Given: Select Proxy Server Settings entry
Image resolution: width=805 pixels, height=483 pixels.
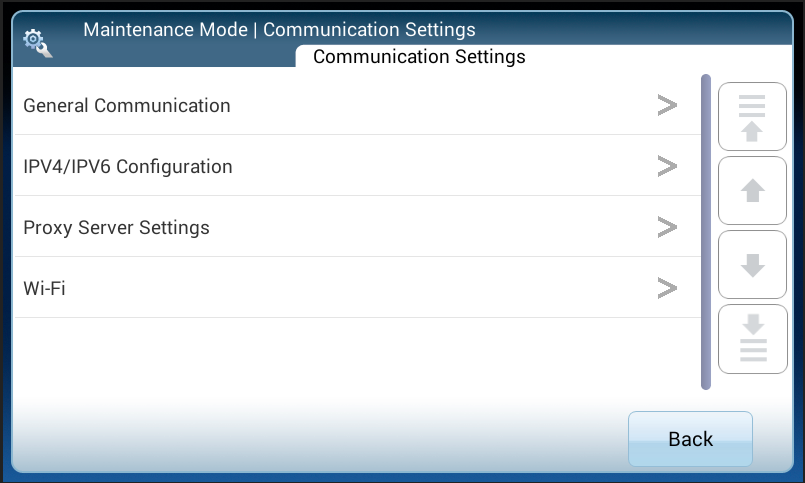Looking at the screenshot, I should pyautogui.click(x=117, y=228).
